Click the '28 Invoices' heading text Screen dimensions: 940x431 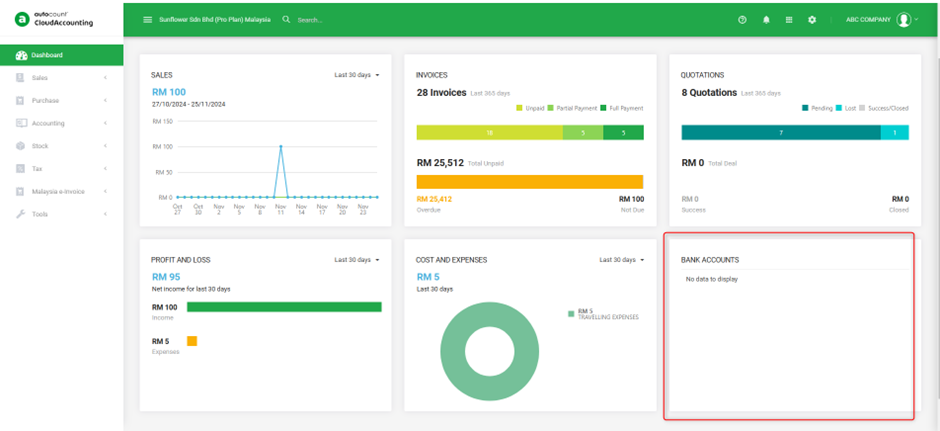(x=441, y=93)
